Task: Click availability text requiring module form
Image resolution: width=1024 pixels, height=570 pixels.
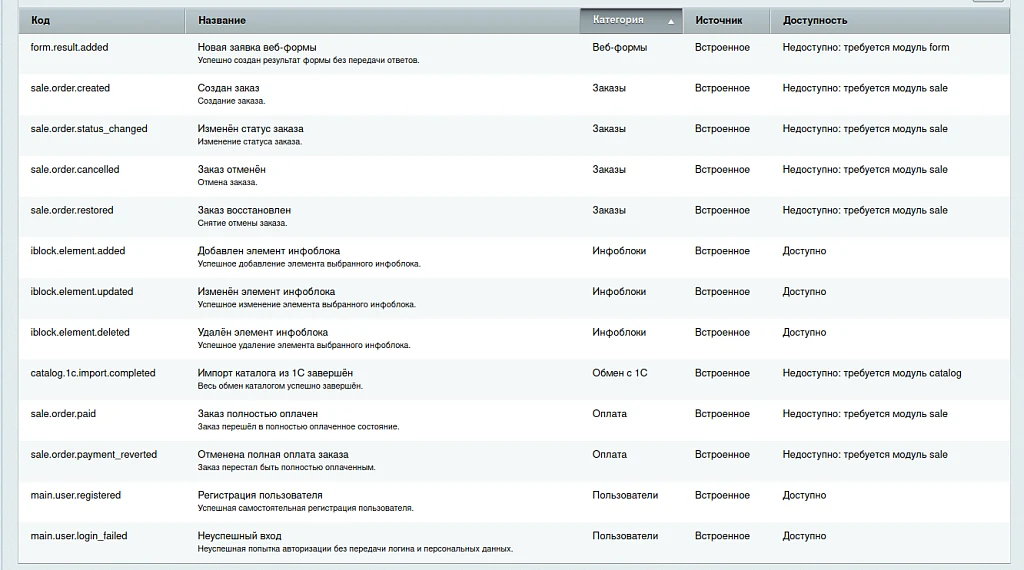Action: (x=866, y=47)
